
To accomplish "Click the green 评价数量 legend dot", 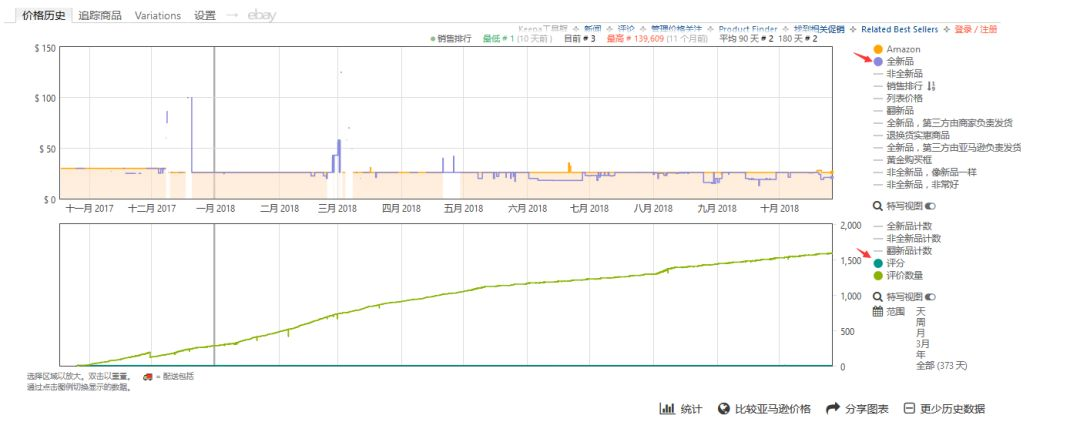I will click(878, 275).
